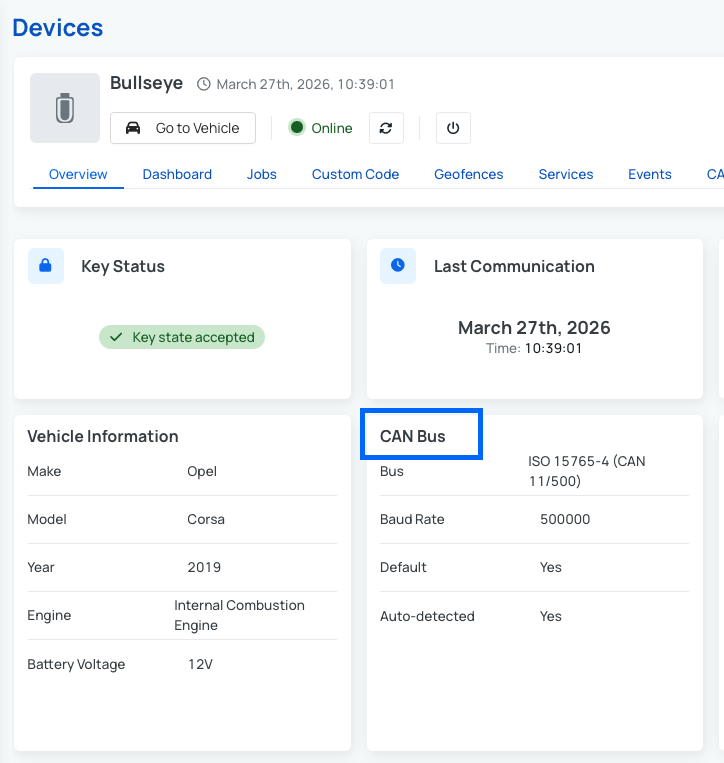Switch to the Events tab
The image size is (724, 763).
click(650, 174)
